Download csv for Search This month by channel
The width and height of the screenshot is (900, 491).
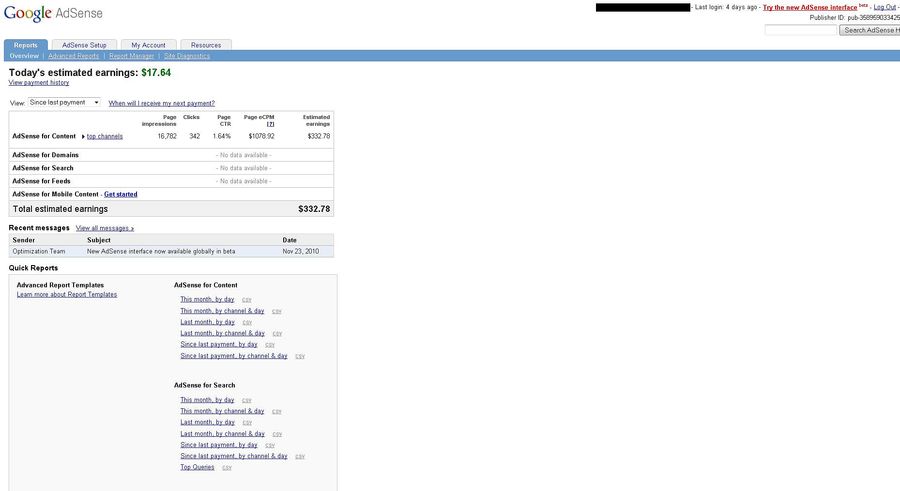[x=277, y=411]
